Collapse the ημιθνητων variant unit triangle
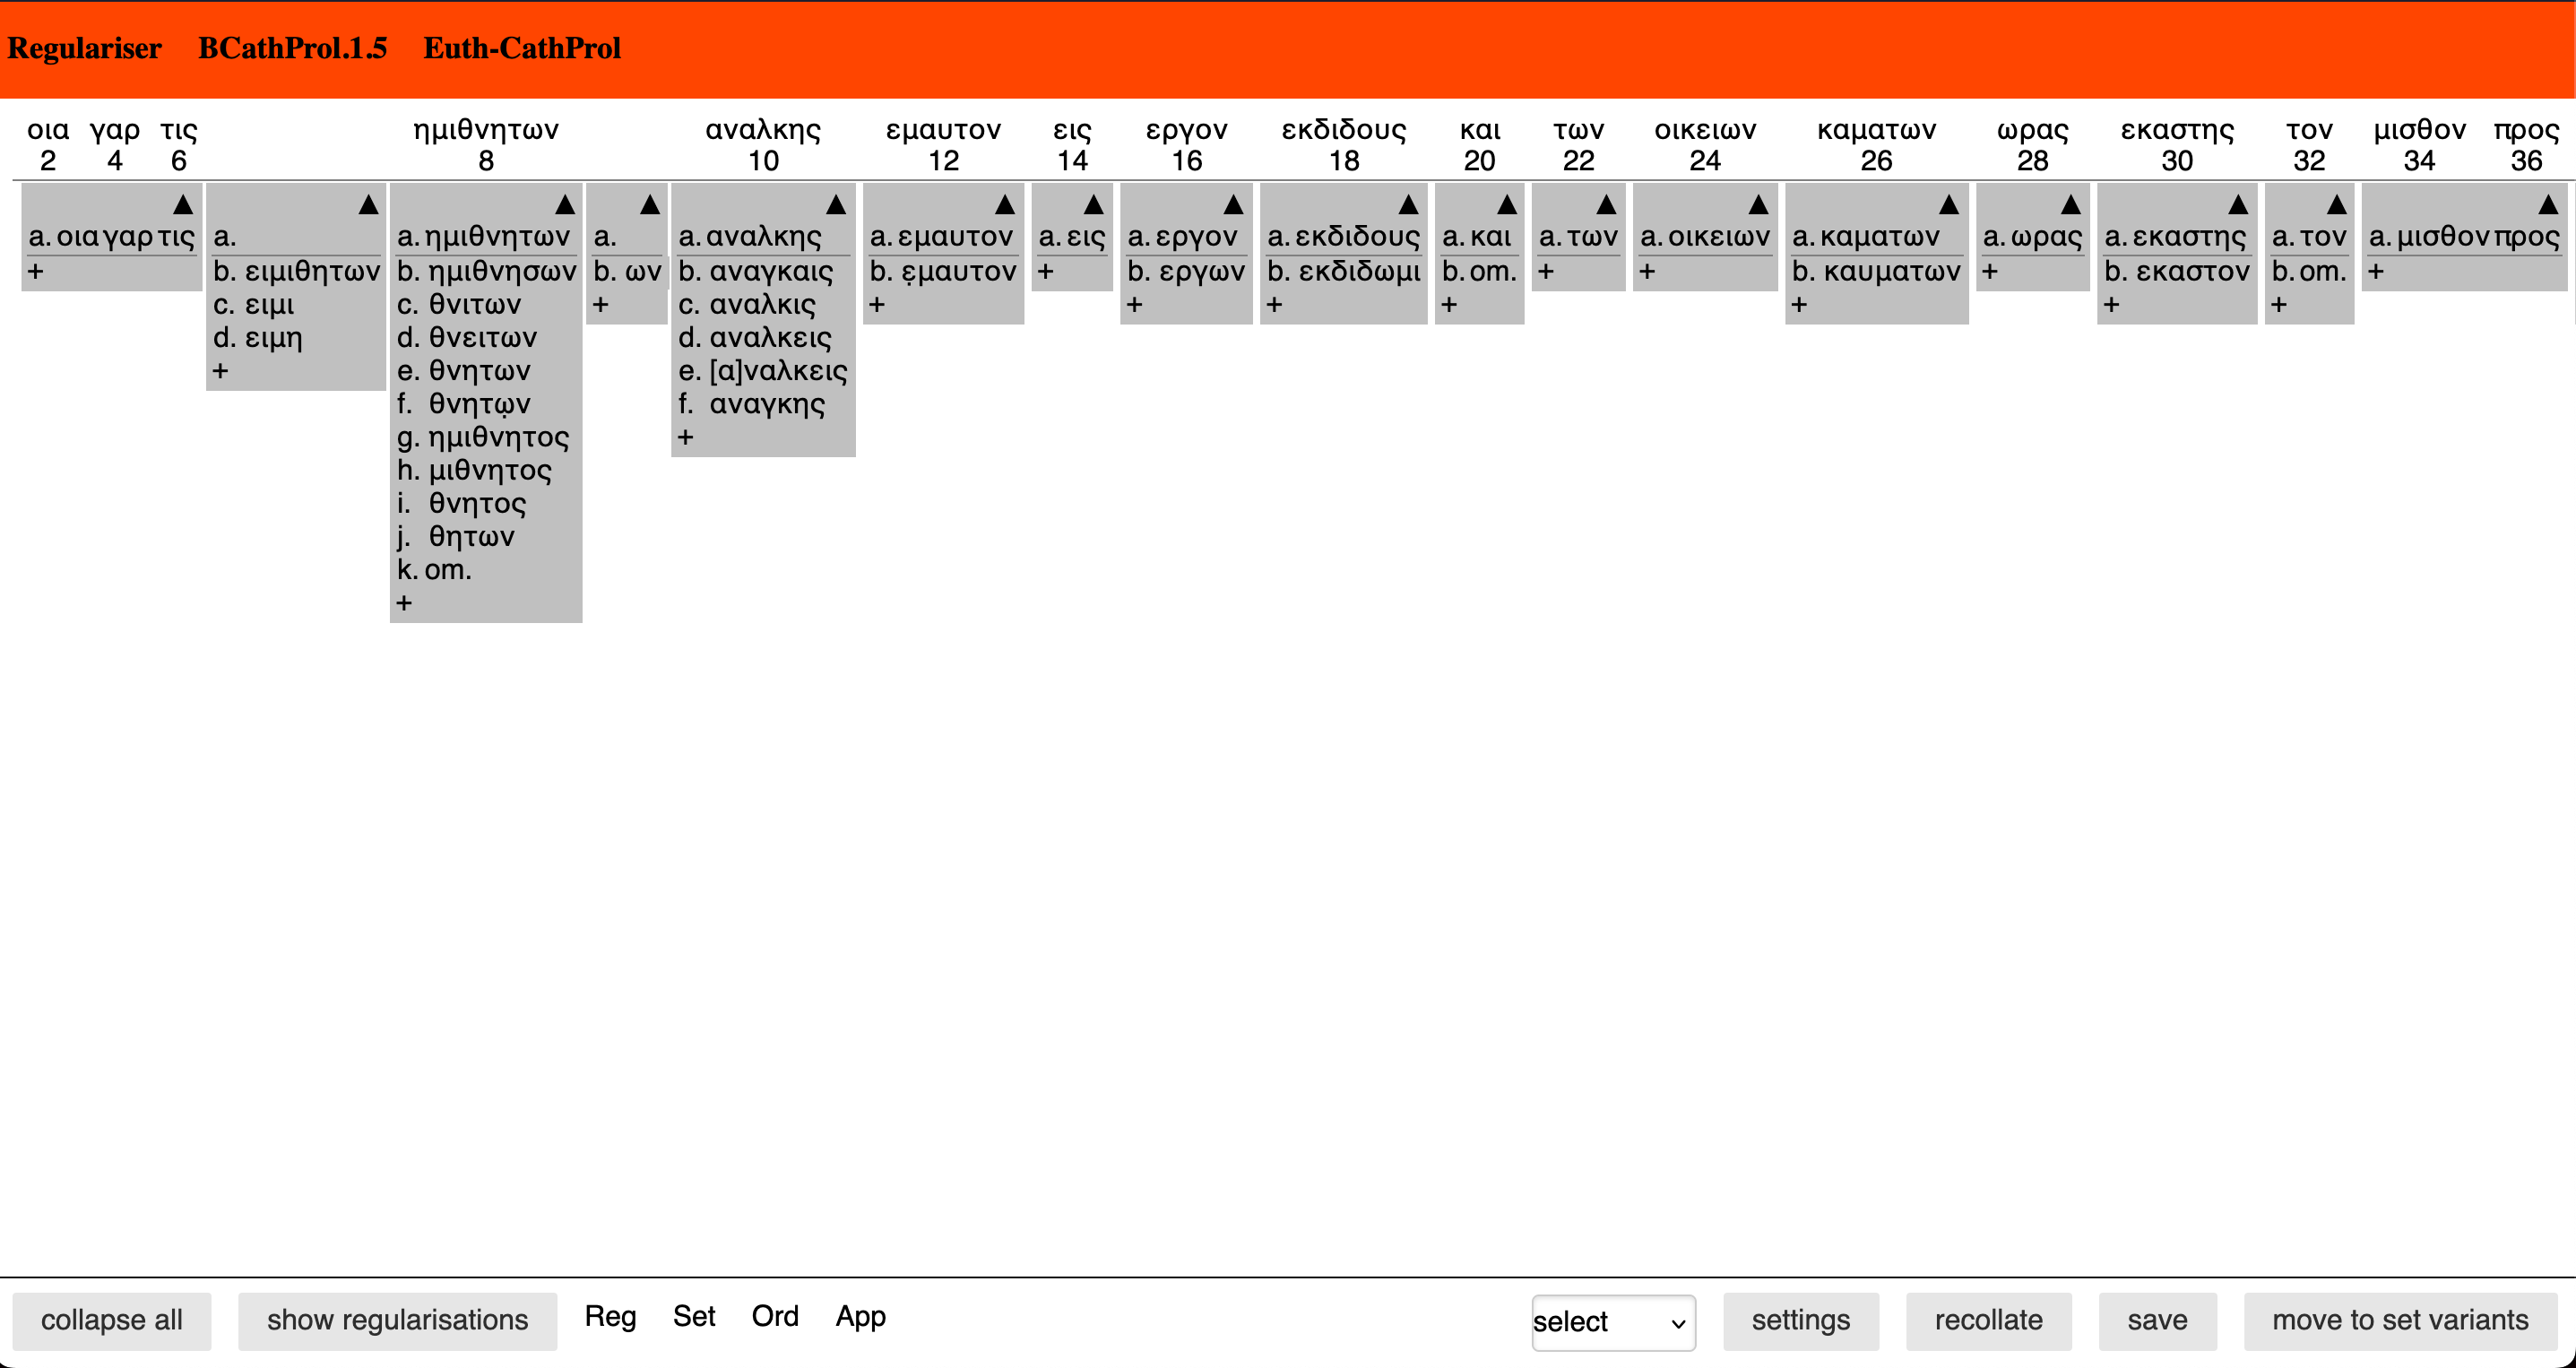The image size is (2576, 1368). (x=565, y=205)
